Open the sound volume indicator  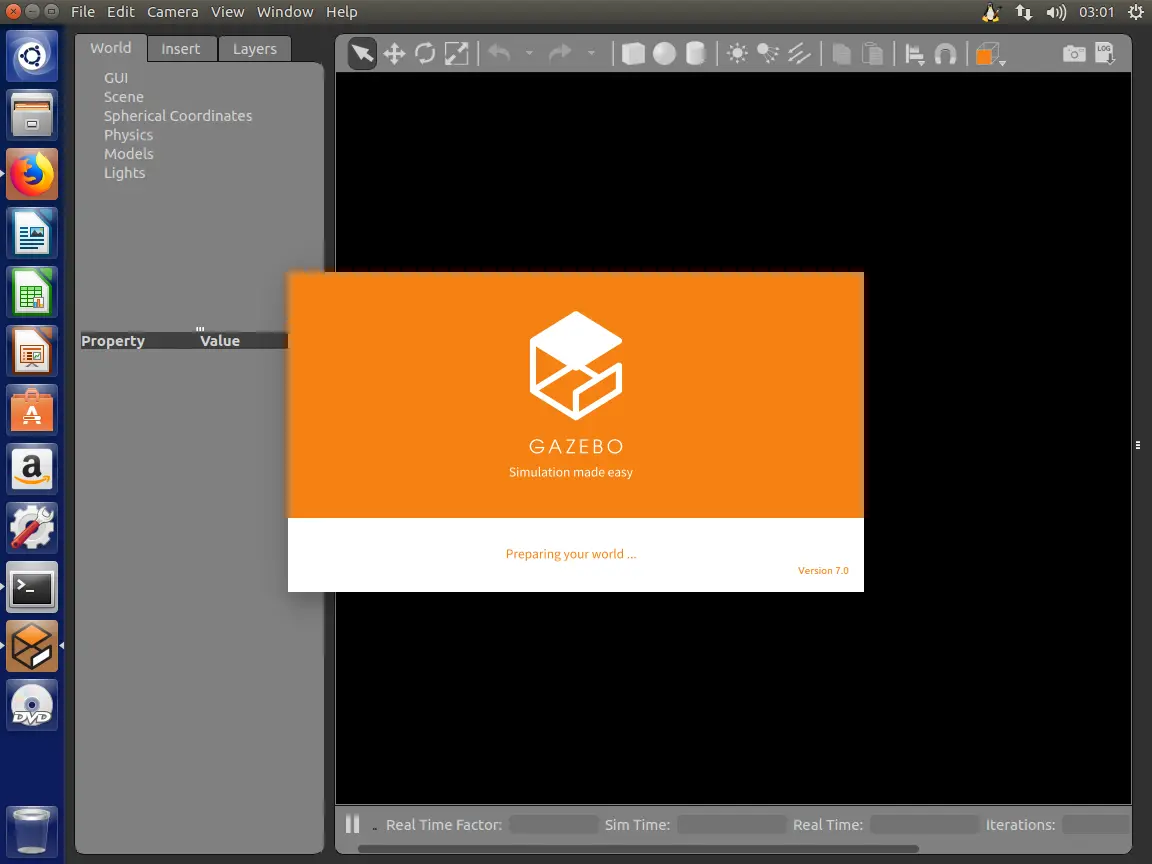pyautogui.click(x=1056, y=12)
